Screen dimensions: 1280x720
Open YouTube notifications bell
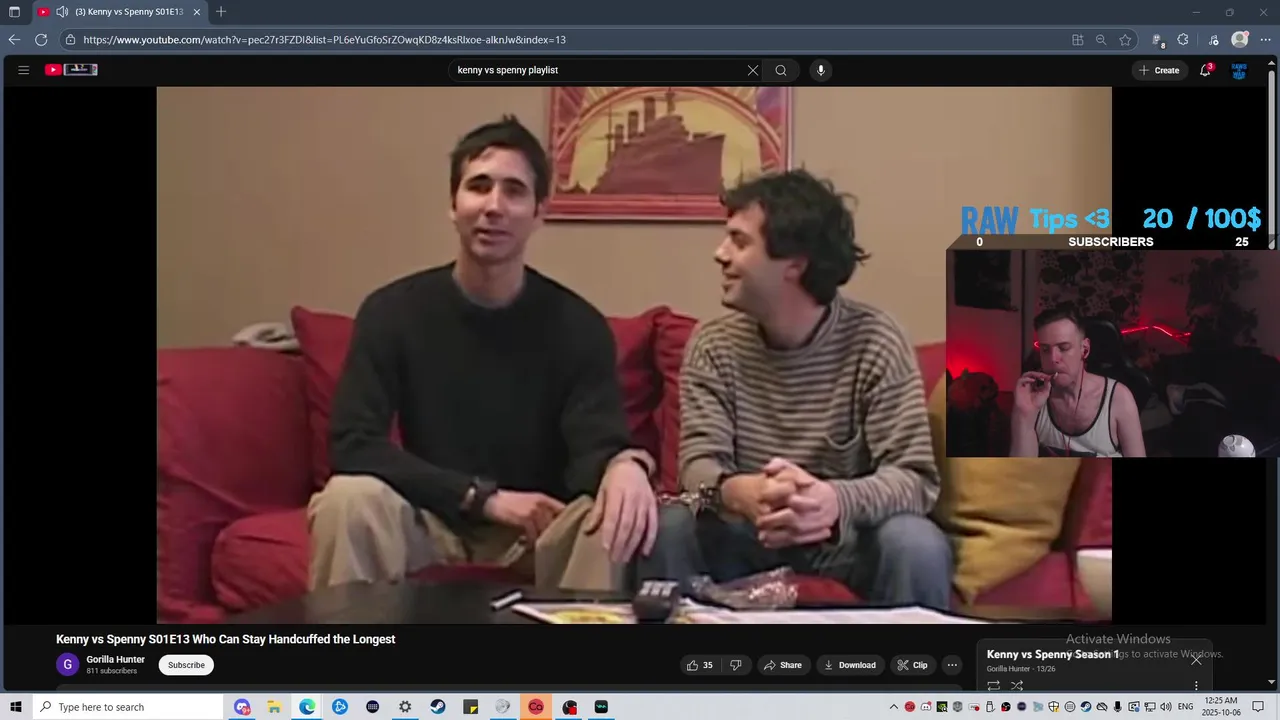point(1207,70)
